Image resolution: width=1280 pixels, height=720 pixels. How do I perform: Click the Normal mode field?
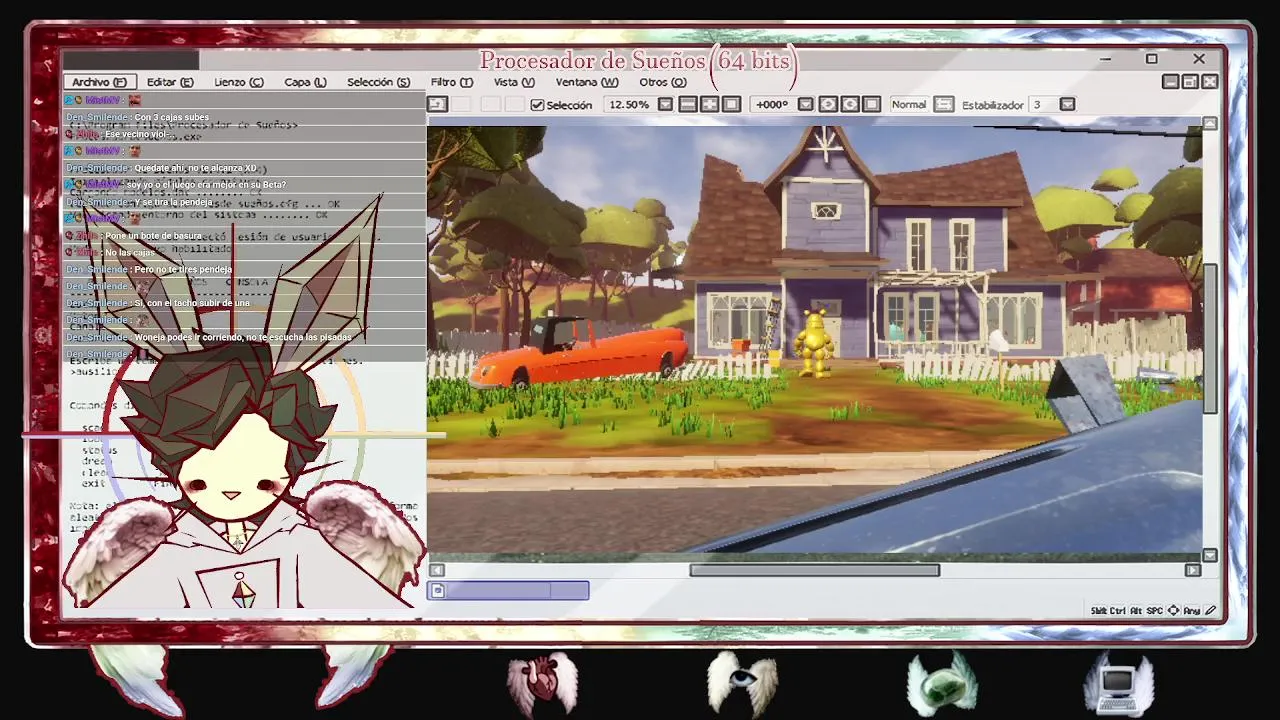tap(909, 104)
